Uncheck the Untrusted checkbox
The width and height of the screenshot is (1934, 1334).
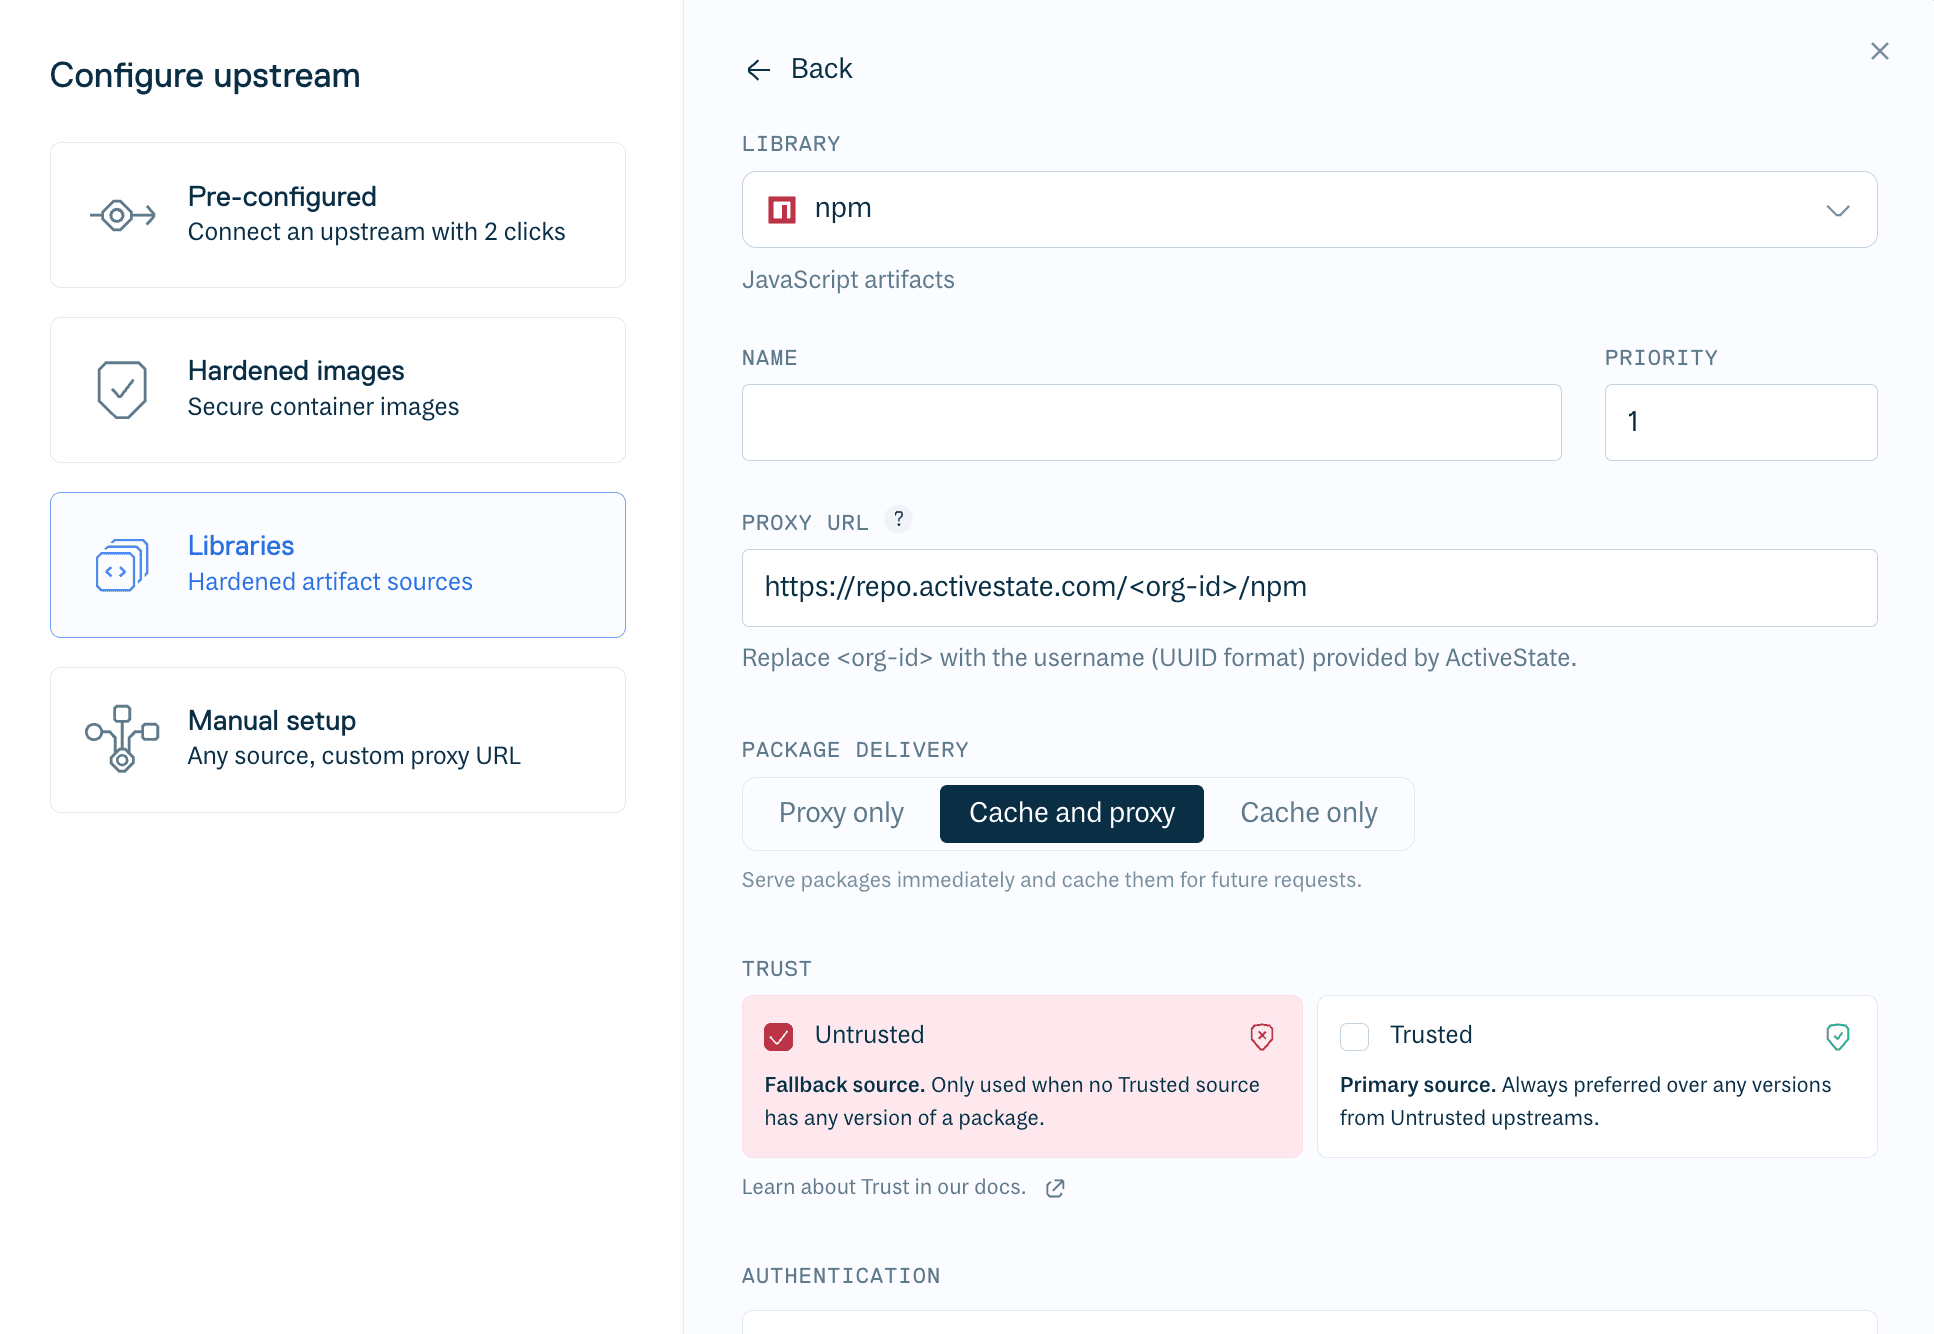[778, 1036]
